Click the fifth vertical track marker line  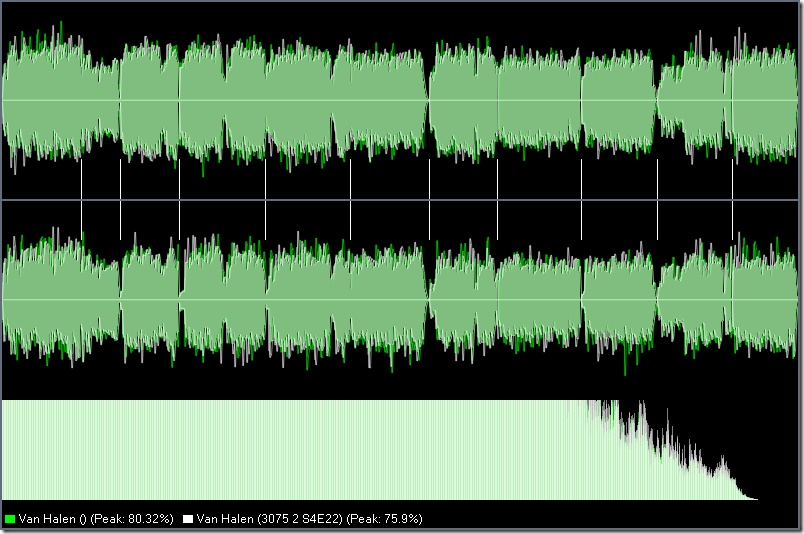[x=351, y=199]
